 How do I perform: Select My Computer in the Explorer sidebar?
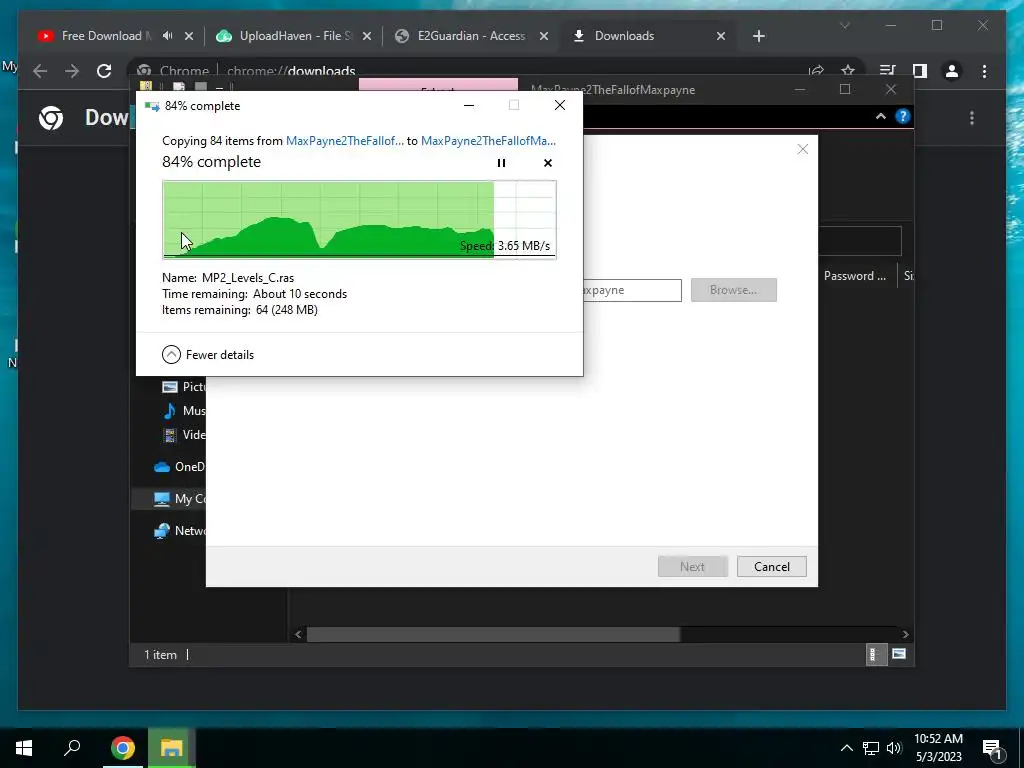pos(179,499)
